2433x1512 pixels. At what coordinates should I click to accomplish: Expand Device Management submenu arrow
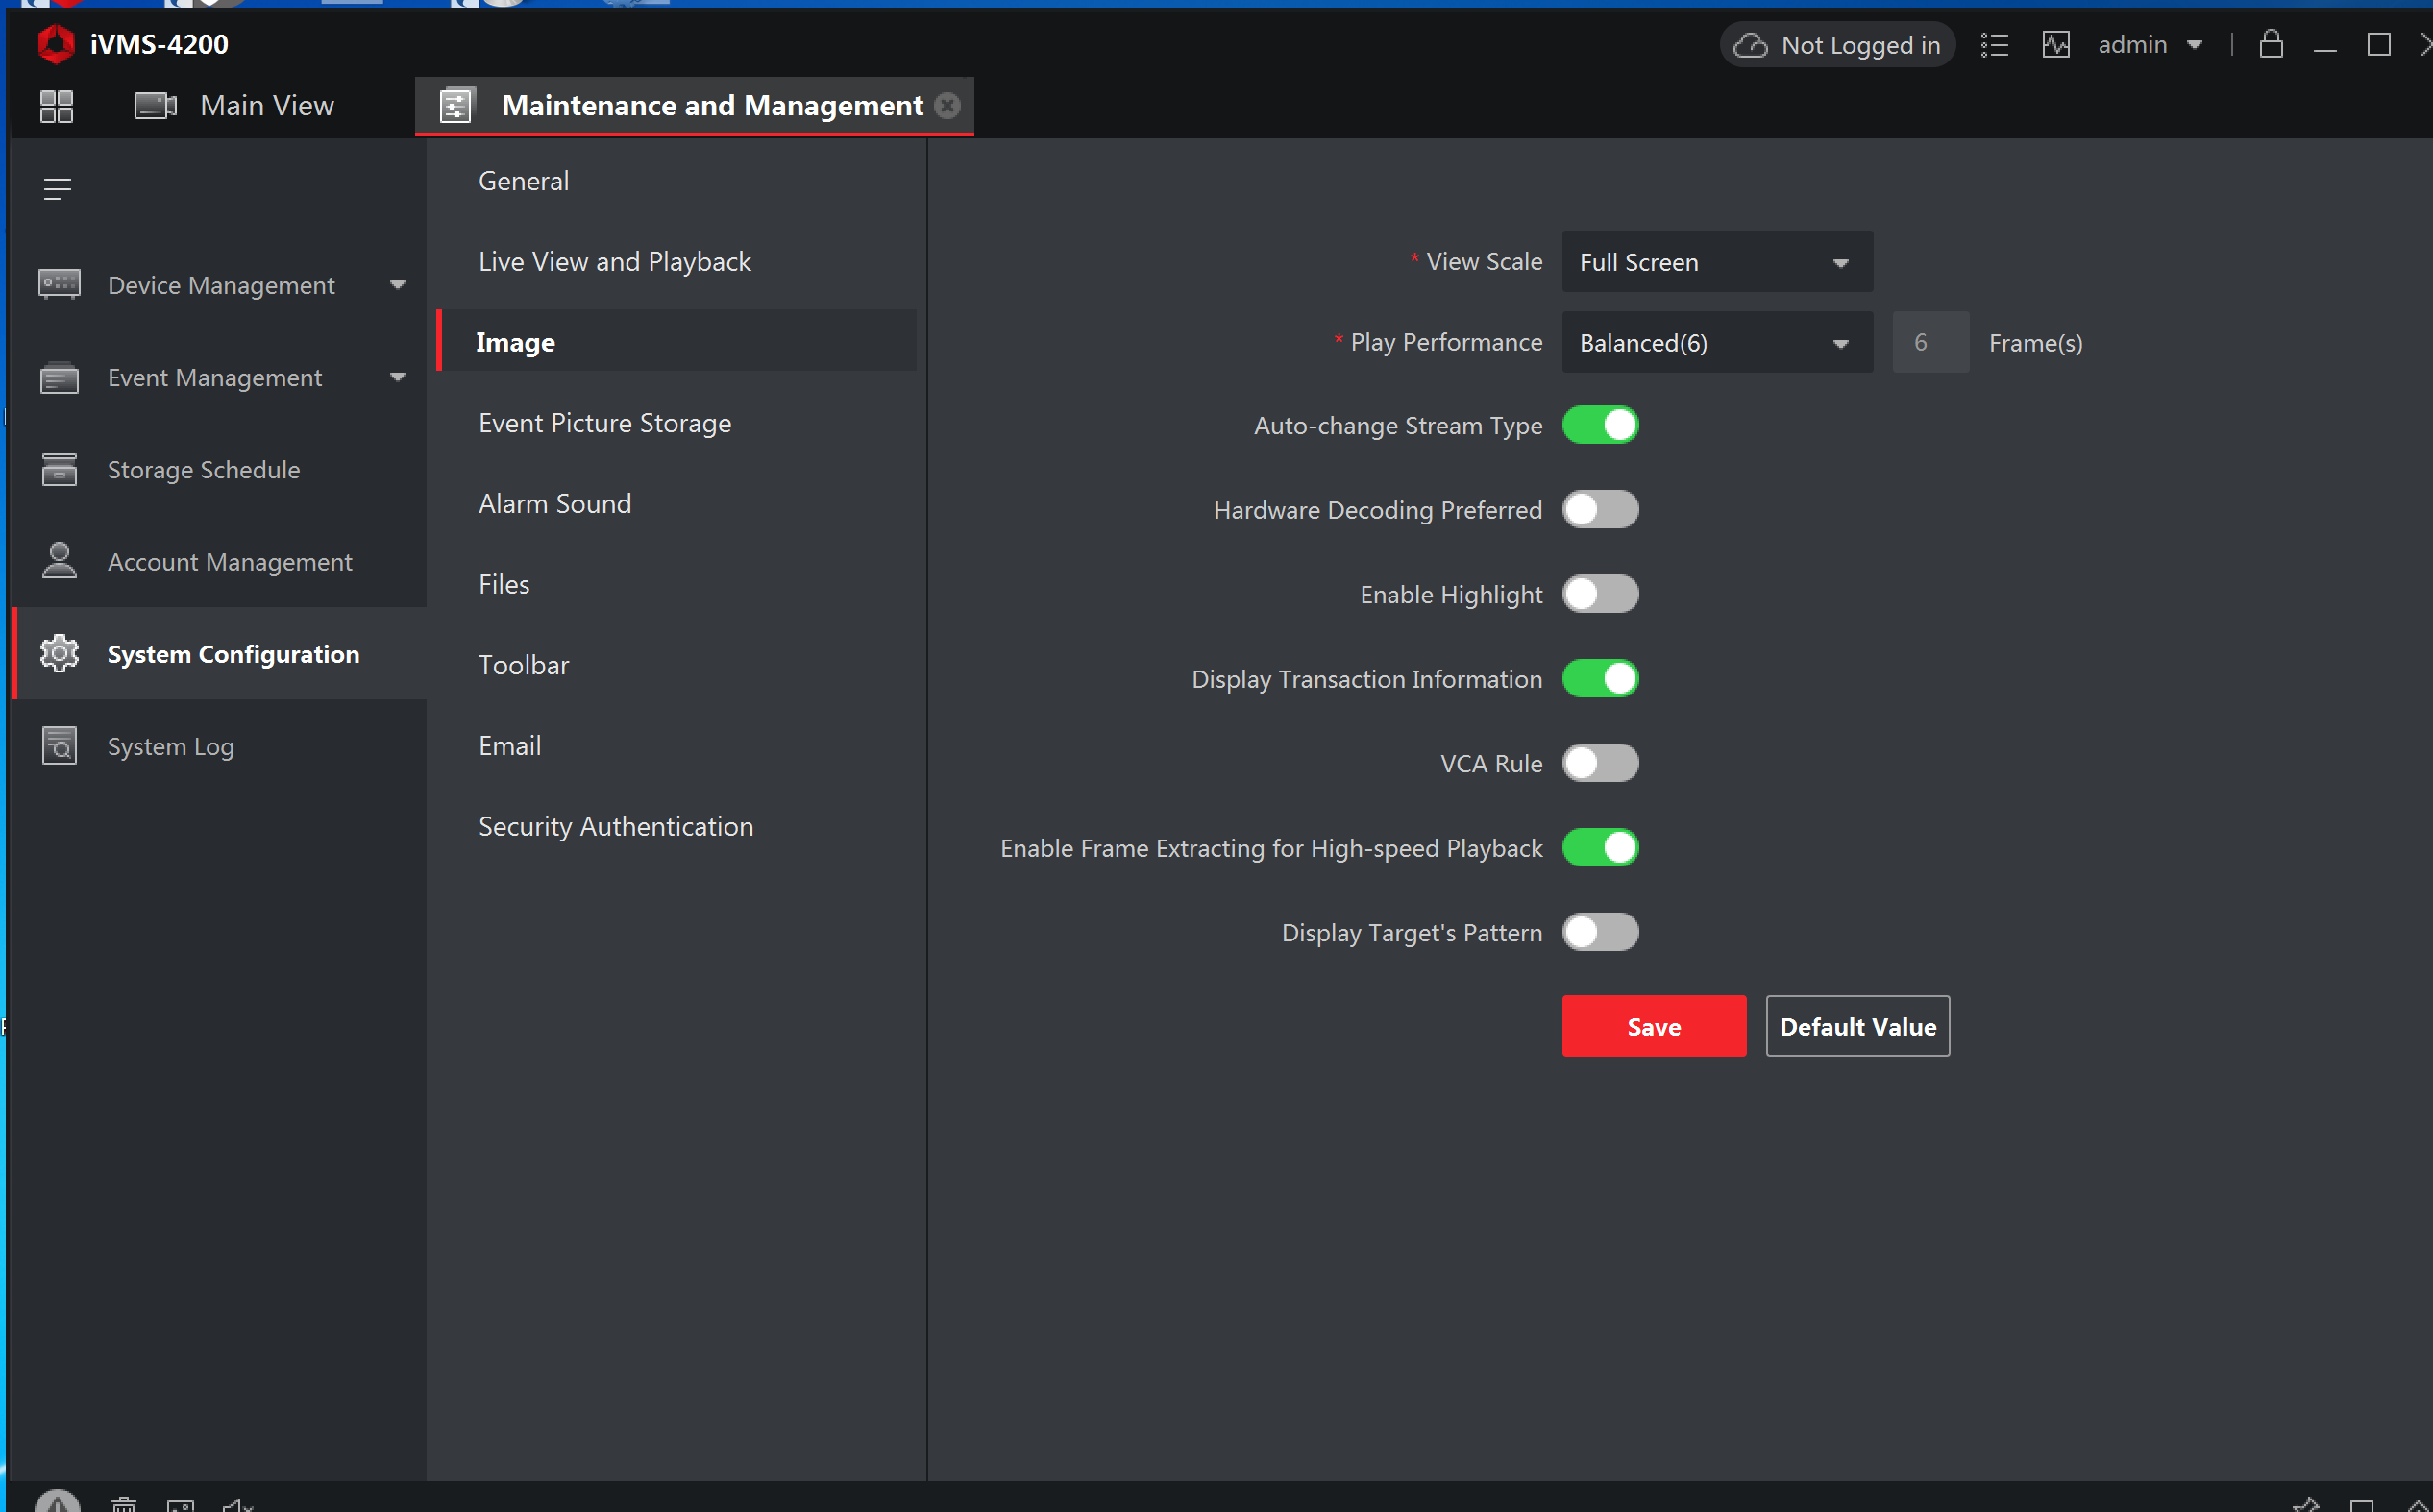[x=397, y=286]
